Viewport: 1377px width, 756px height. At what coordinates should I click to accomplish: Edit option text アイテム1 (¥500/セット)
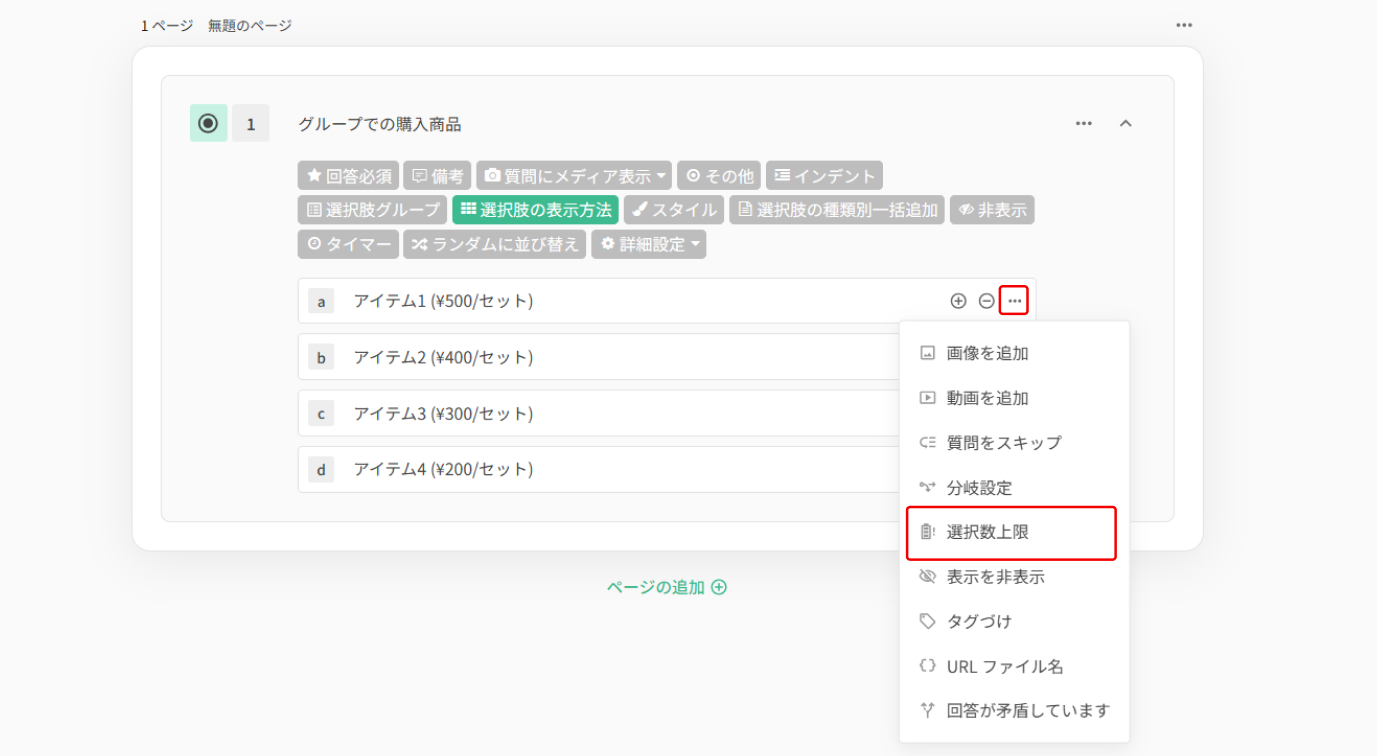tap(443, 301)
